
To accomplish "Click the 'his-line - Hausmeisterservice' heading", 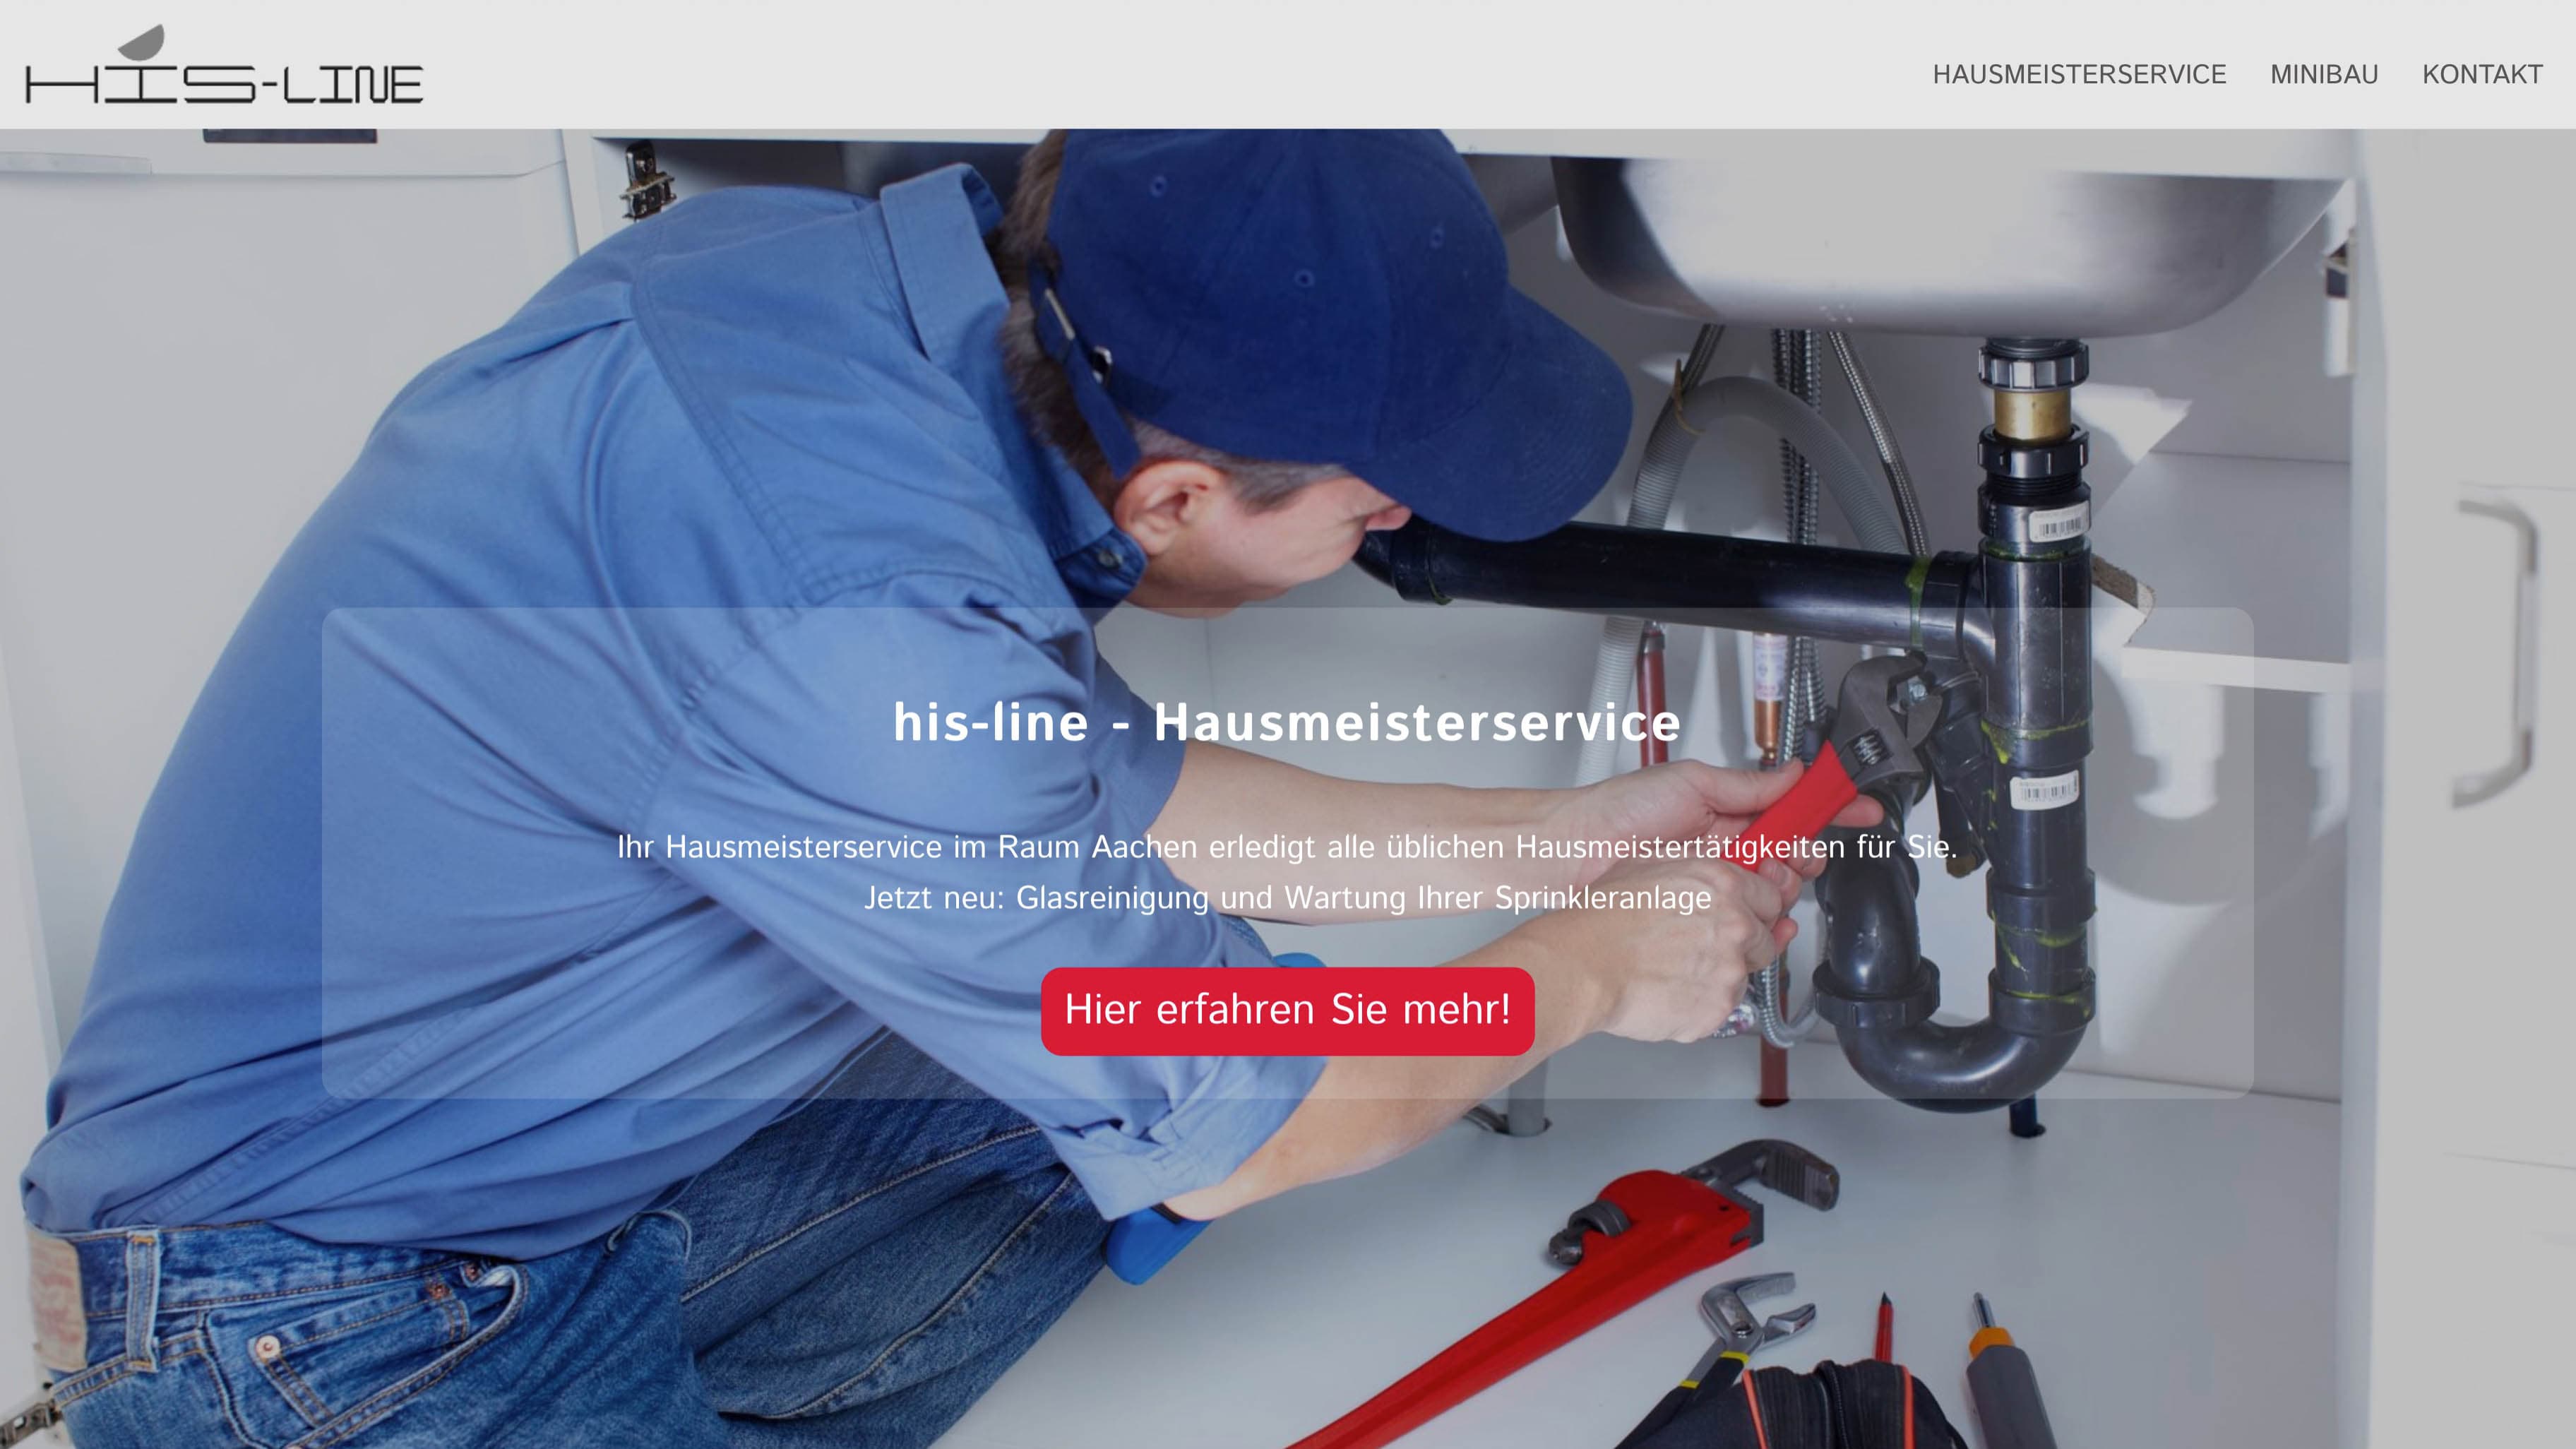I will point(1287,722).
